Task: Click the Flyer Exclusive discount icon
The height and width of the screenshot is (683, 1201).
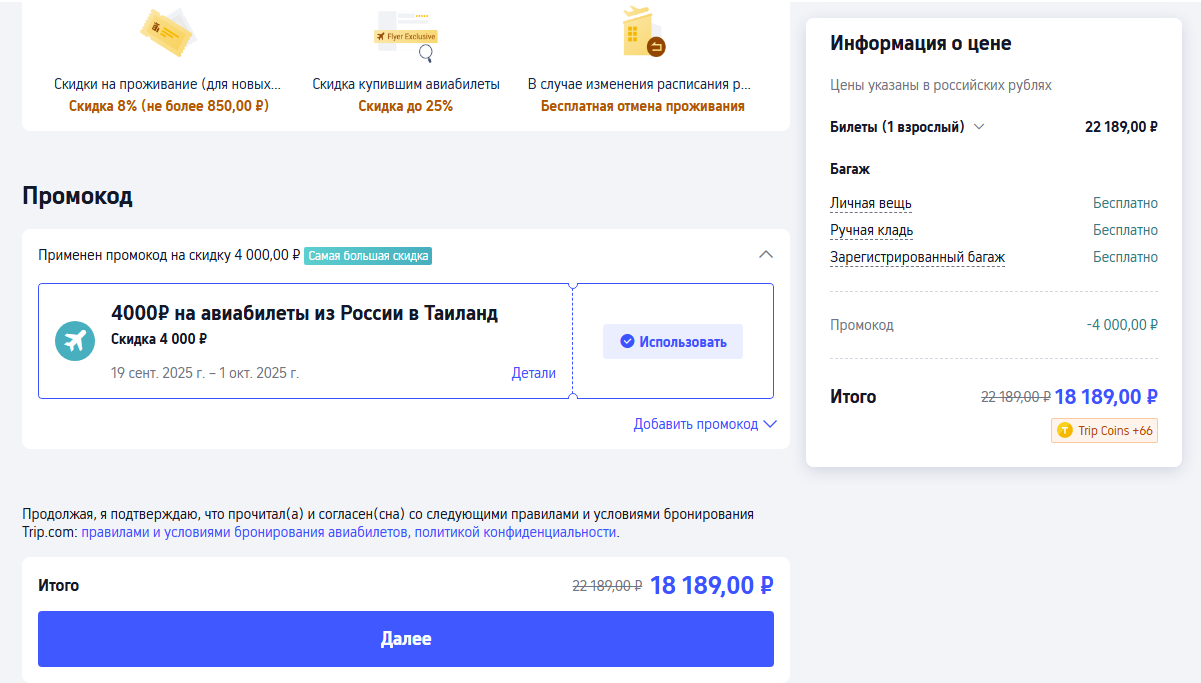Action: pos(406,36)
